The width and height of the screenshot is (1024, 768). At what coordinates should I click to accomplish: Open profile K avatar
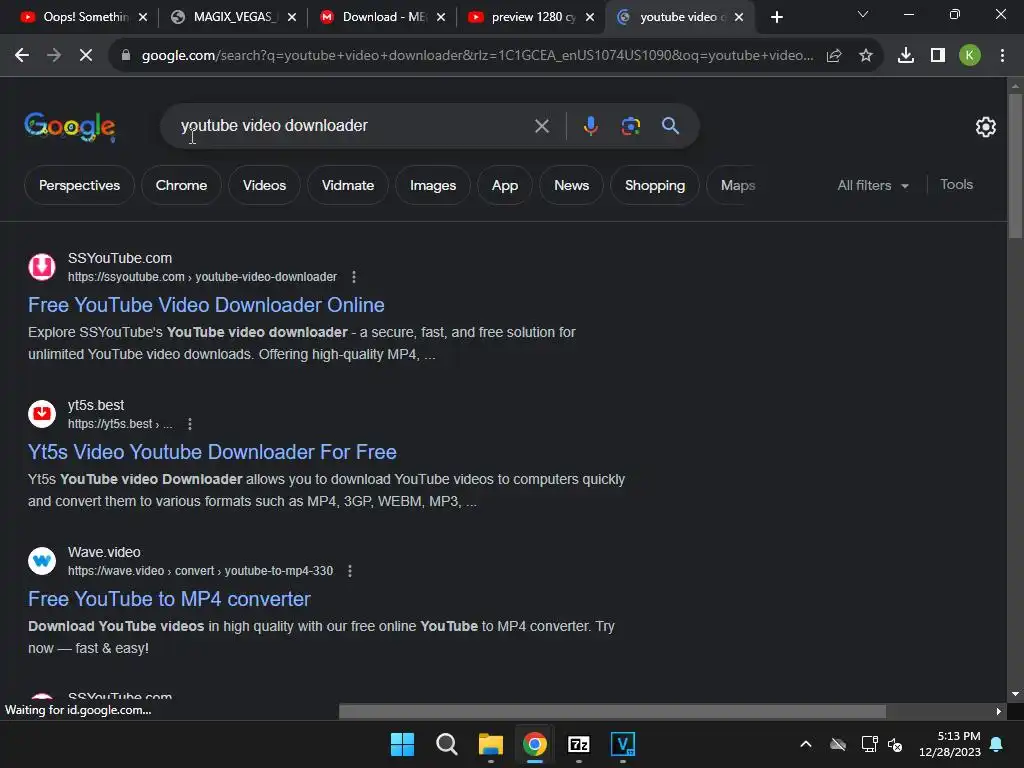point(969,56)
